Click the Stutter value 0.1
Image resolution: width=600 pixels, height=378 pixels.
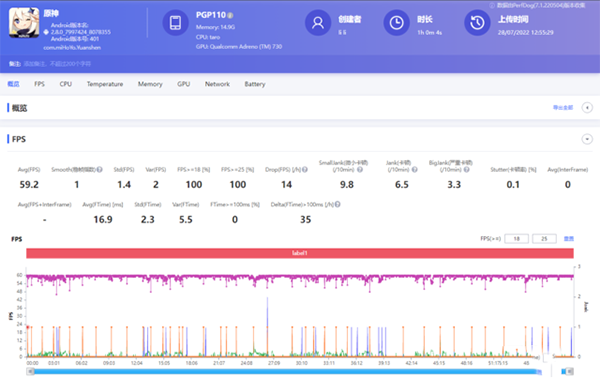513,185
